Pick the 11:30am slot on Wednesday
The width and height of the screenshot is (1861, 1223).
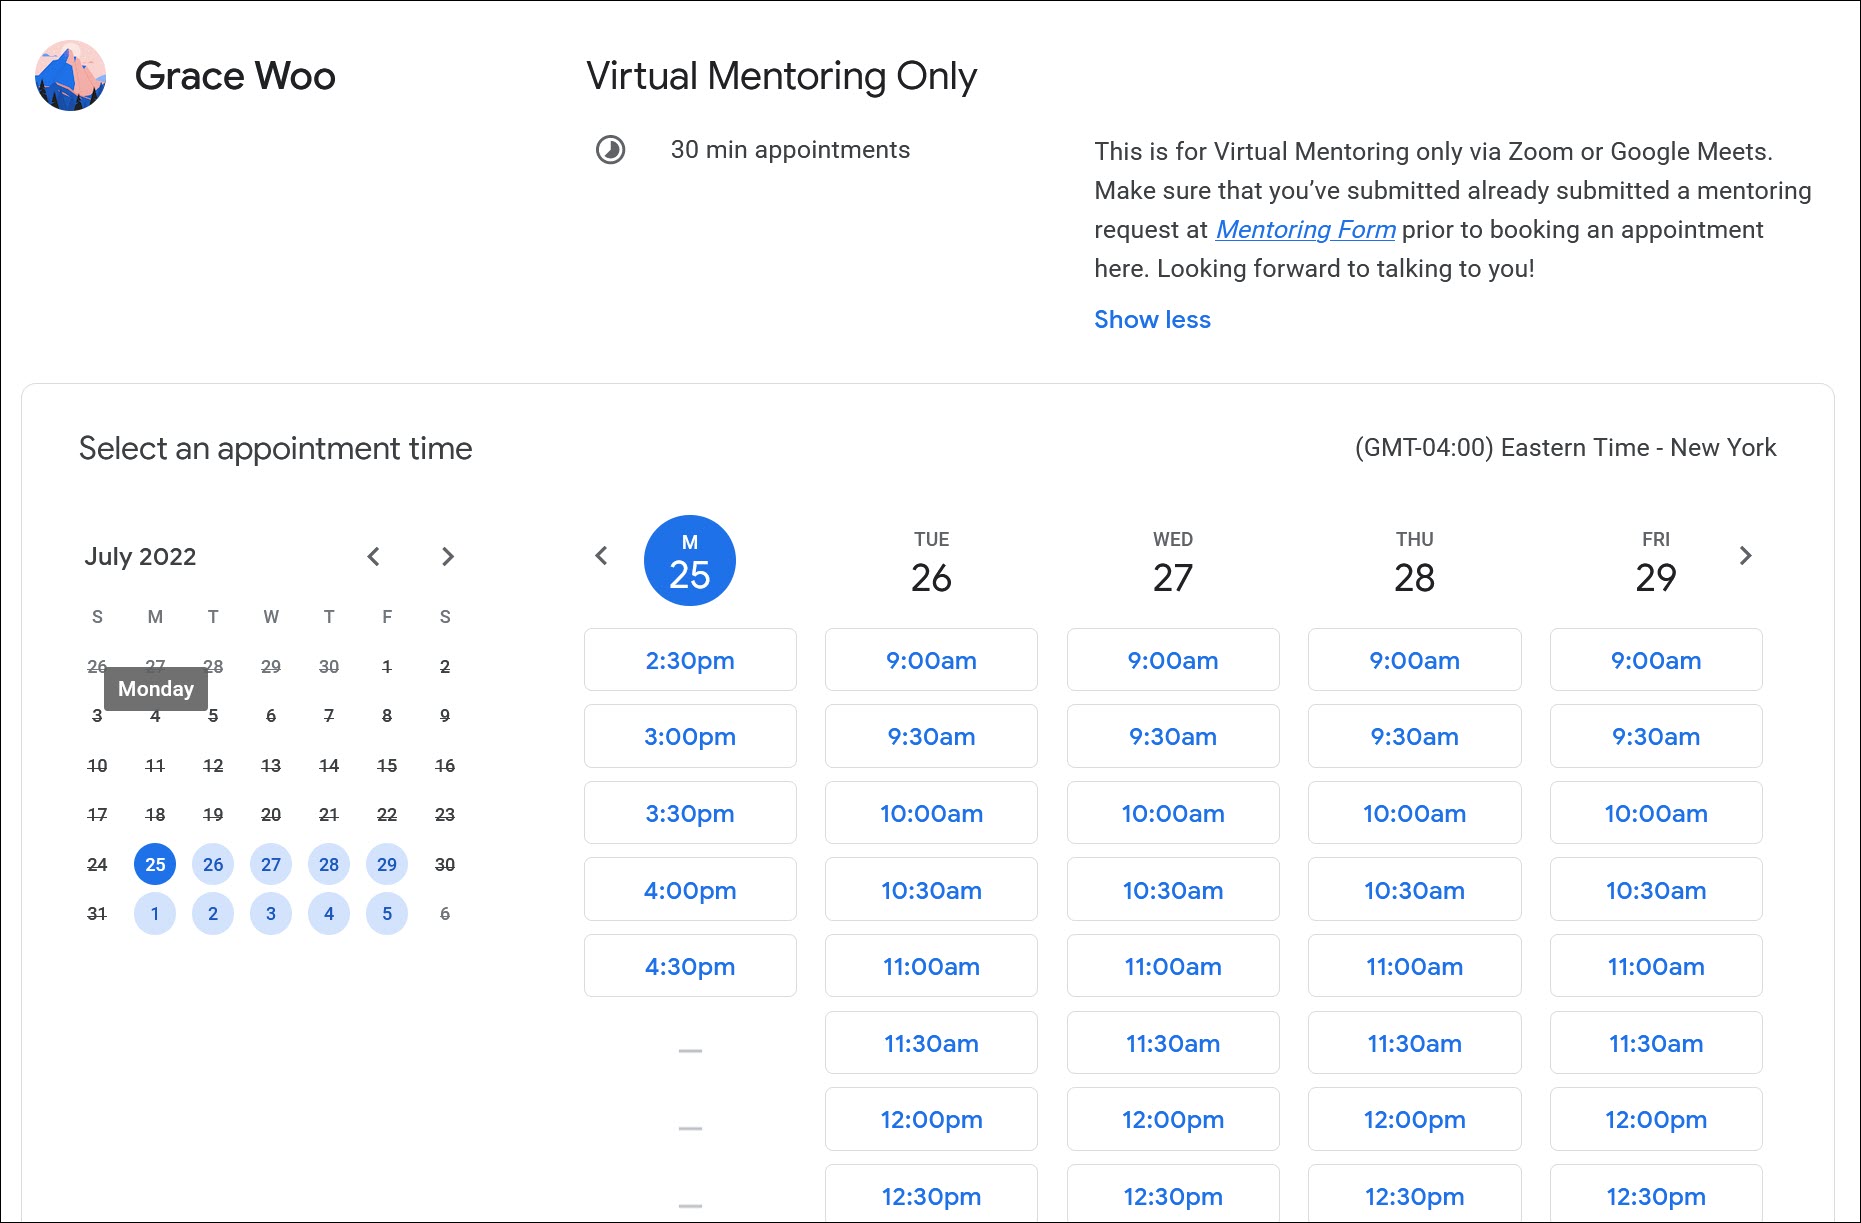point(1172,1043)
